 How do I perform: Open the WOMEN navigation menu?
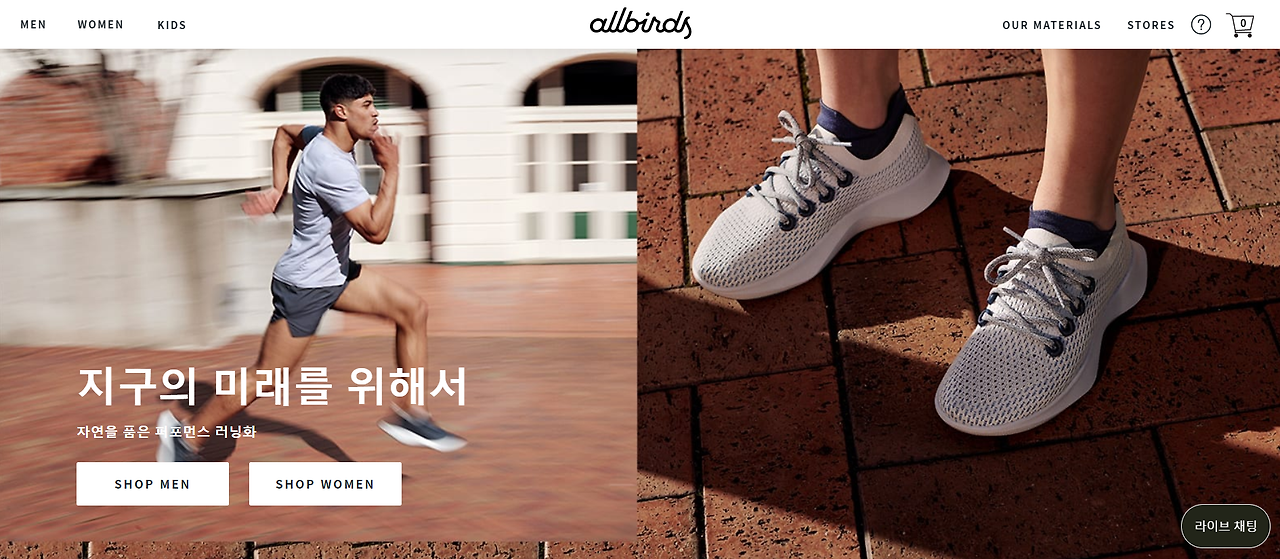(101, 25)
